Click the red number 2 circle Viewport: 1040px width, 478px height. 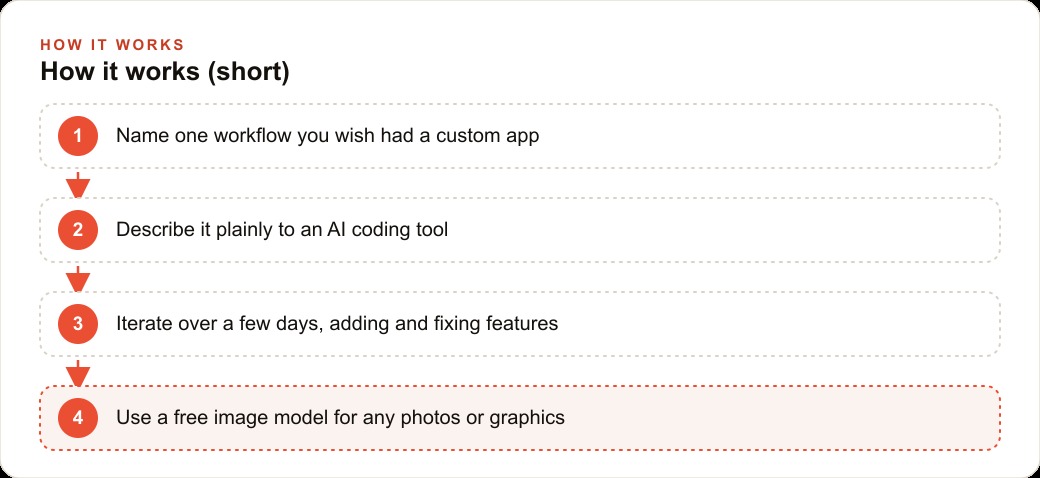(78, 230)
